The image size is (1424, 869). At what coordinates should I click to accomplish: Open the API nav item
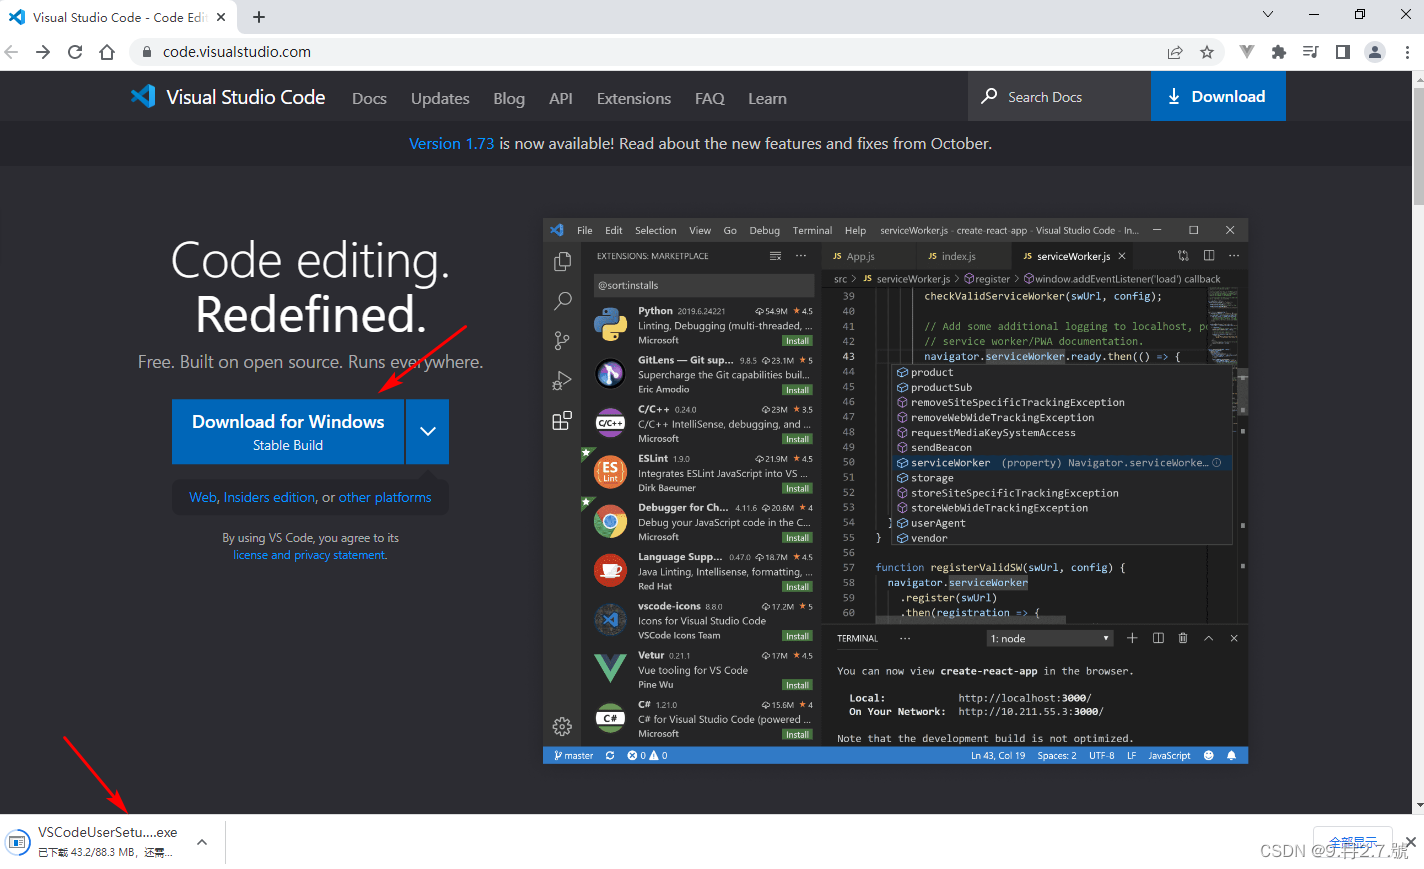(x=561, y=98)
